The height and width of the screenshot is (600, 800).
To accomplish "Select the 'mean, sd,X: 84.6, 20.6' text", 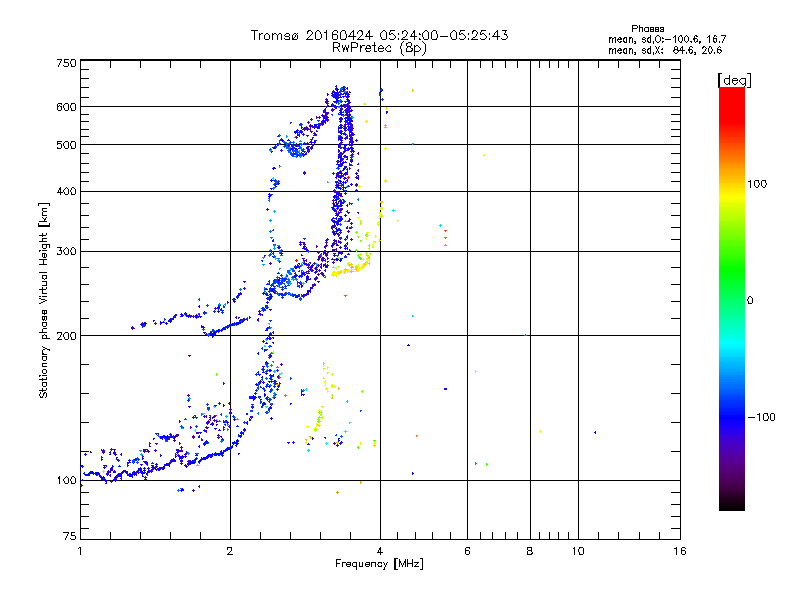I will point(665,50).
